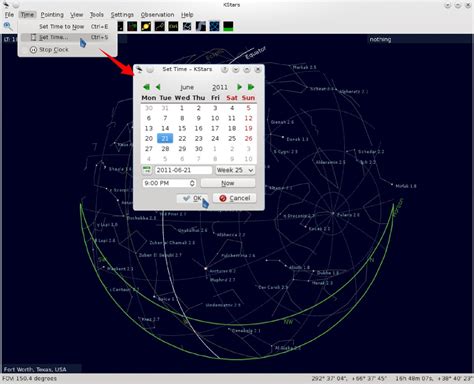Image resolution: width=474 pixels, height=384 pixels.
Task: Go to previous year with double-left arrow
Action: click(x=146, y=87)
